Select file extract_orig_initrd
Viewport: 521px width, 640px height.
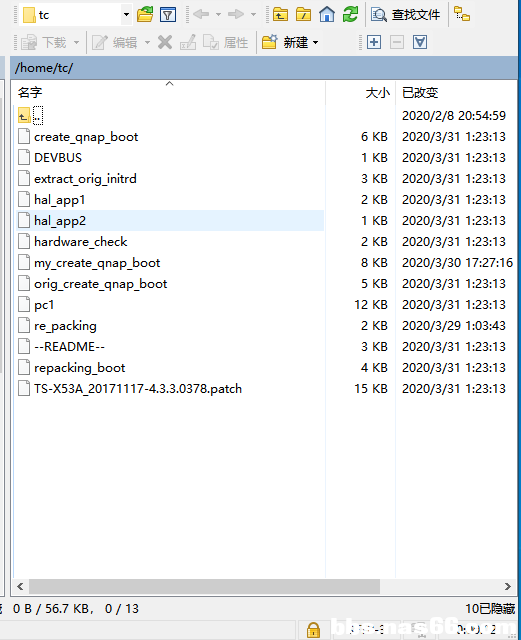point(85,179)
